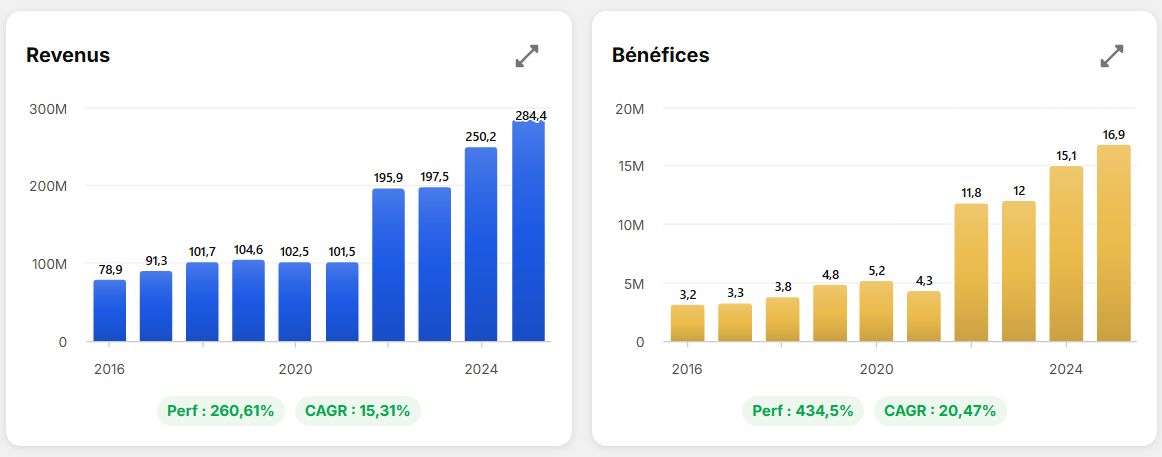1162x457 pixels.
Task: Select the 284,4 revenue bar
Action: click(528, 231)
